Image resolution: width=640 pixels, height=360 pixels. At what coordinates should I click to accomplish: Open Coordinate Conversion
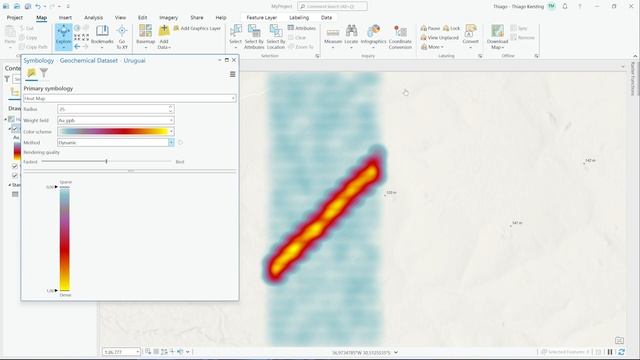point(400,37)
